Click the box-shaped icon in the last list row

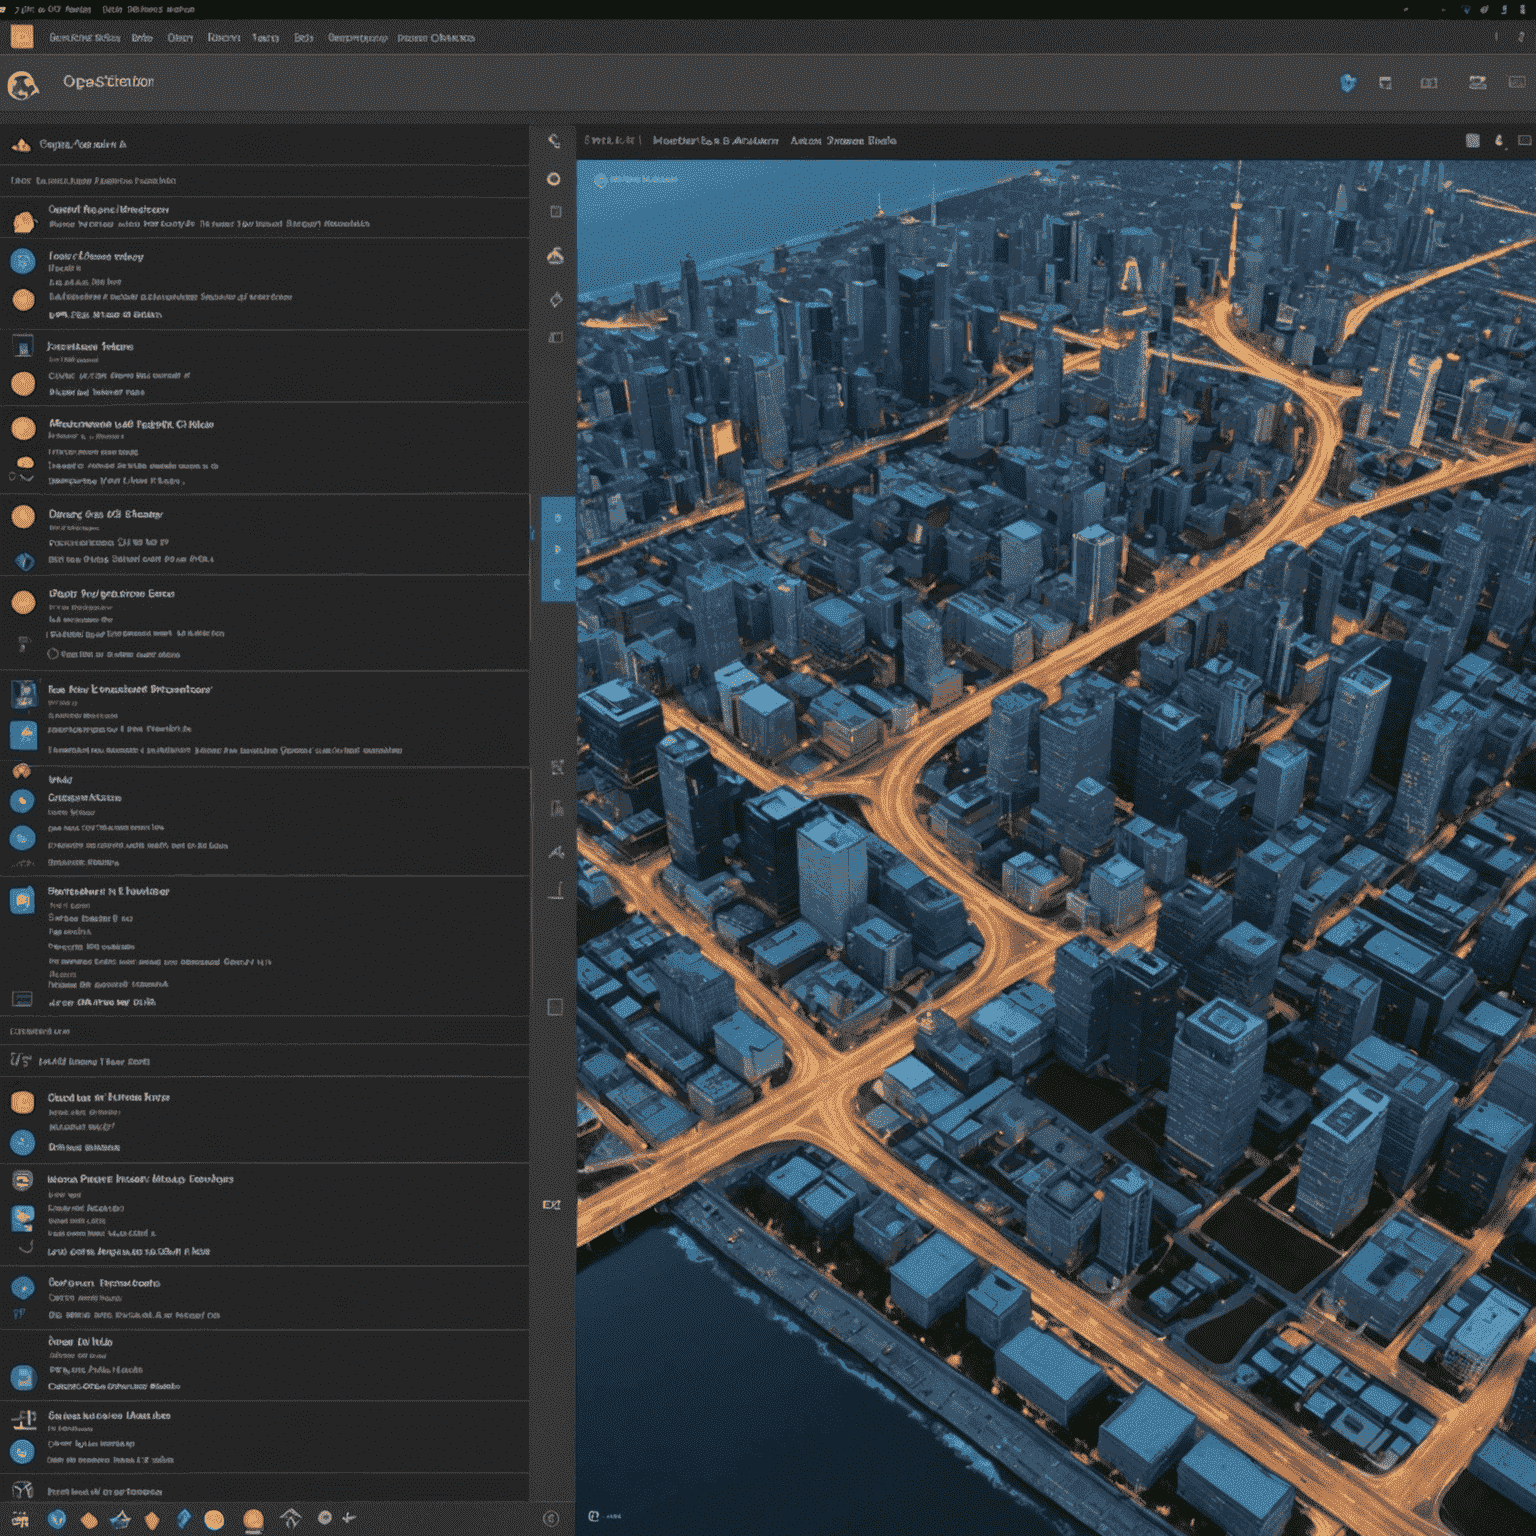click(x=22, y=1490)
